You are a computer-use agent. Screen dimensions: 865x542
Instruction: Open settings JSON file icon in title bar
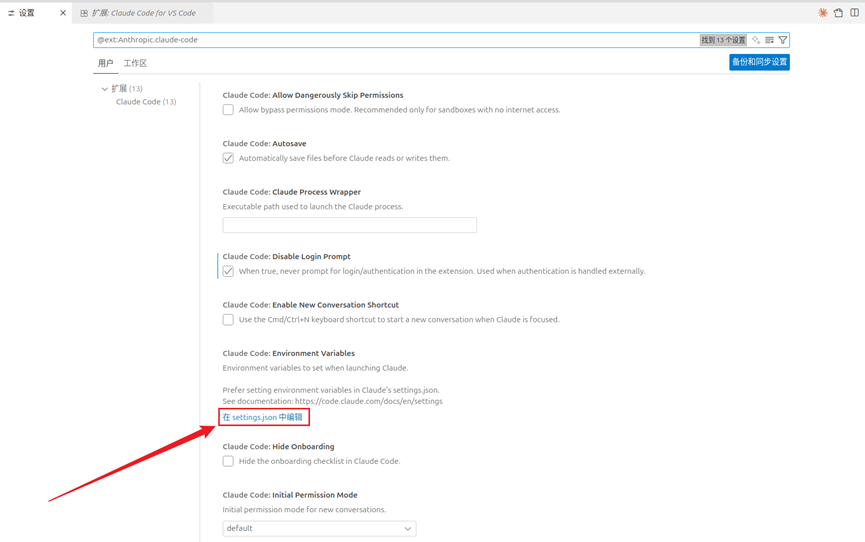[839, 13]
